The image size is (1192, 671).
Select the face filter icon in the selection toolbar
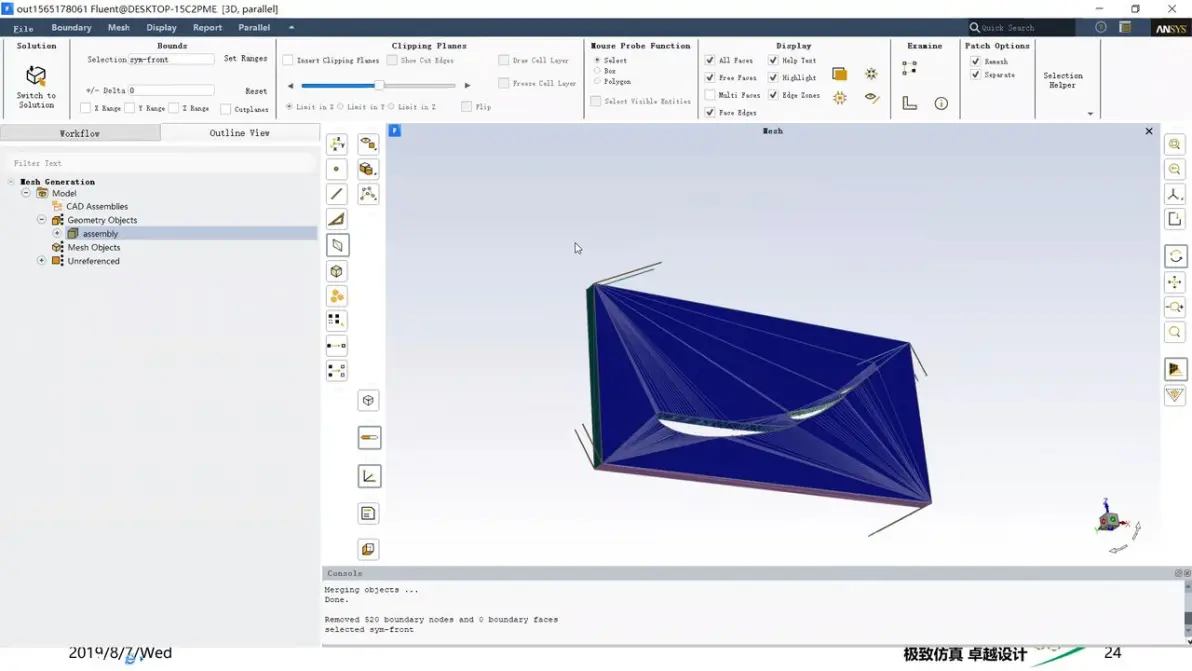coord(337,220)
